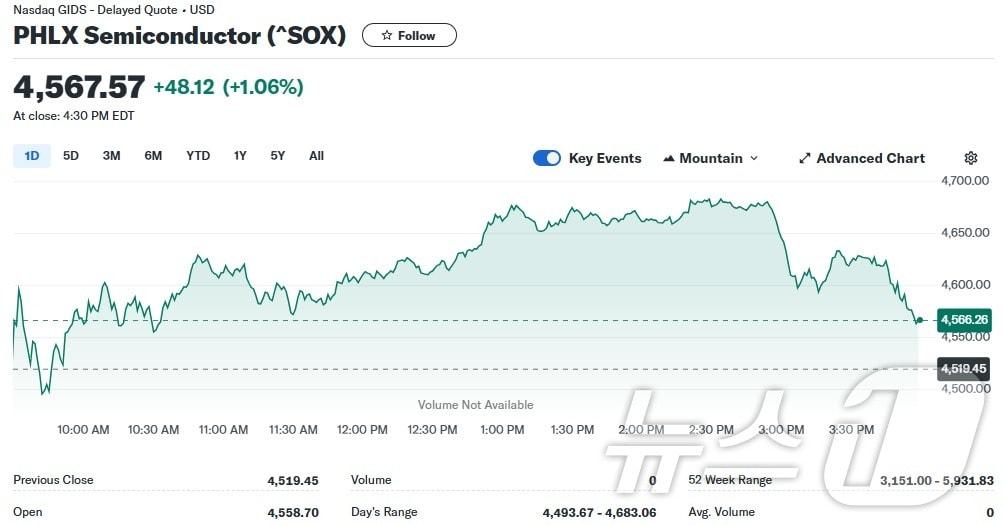Toggle the Key Events switch
The height and width of the screenshot is (525, 1004).
coord(547,158)
